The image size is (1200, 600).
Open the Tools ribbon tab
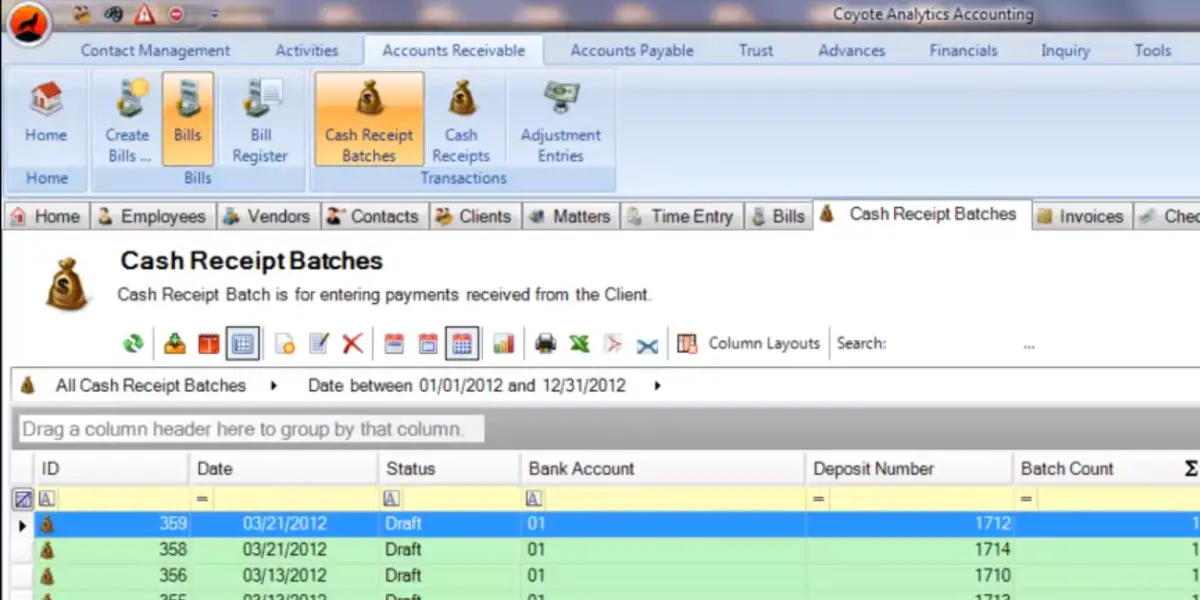1153,50
